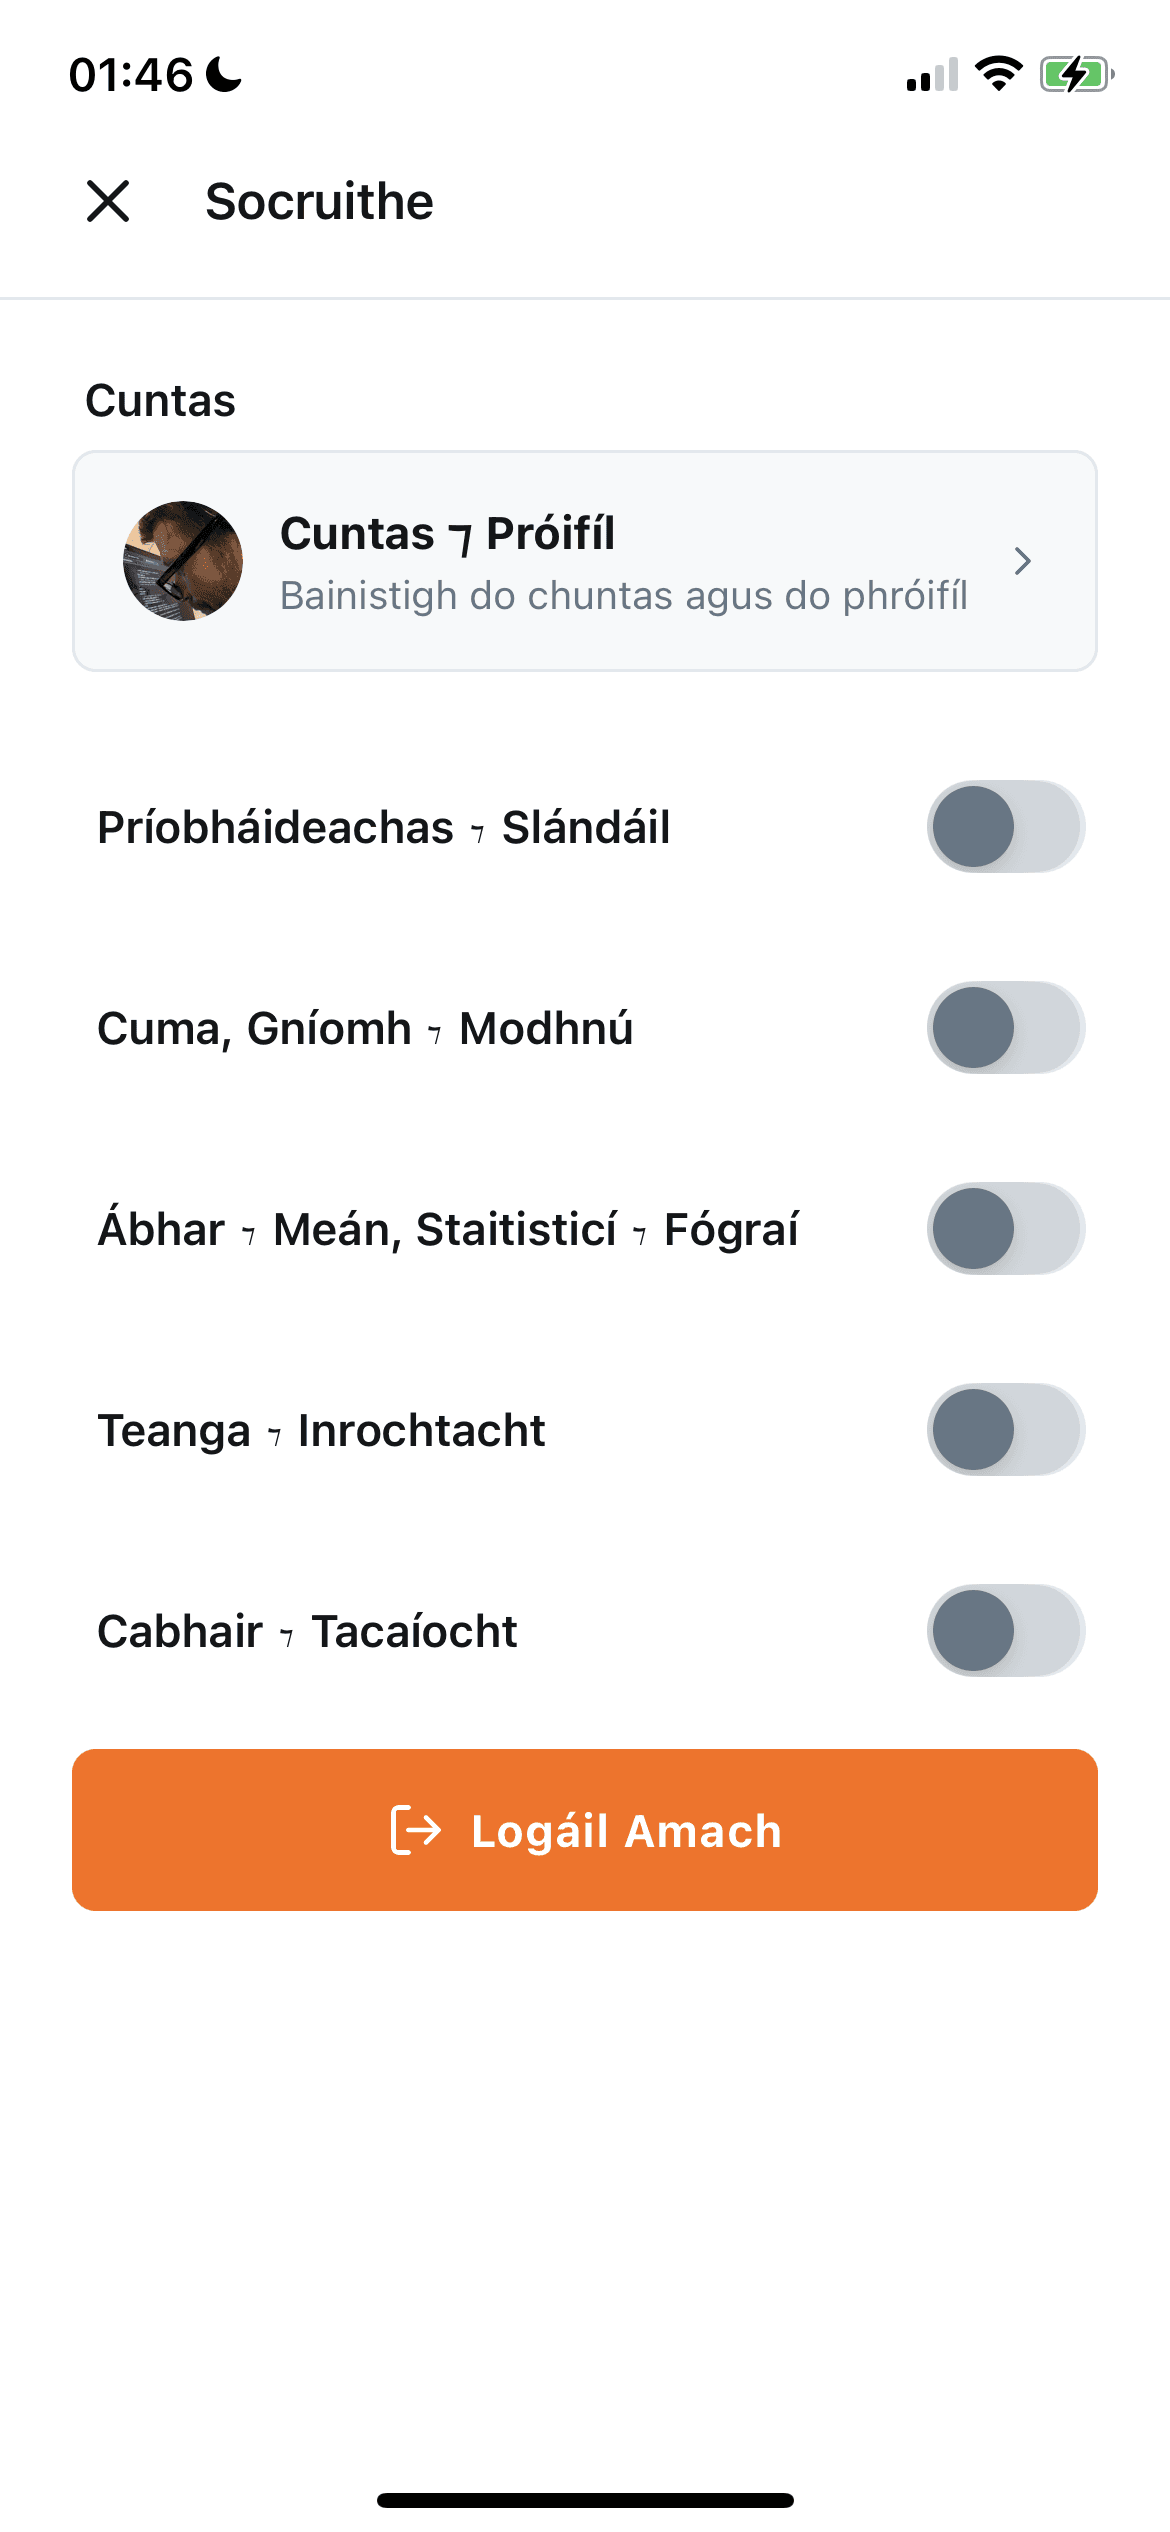Enable the Cuma, Gníomh ⁊ Modhnú switch
This screenshot has width=1170, height=2532.
tap(1006, 1028)
